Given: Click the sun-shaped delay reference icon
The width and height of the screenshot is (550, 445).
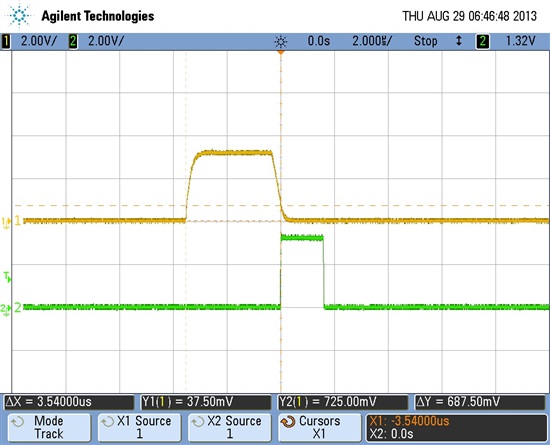Looking at the screenshot, I should (281, 42).
